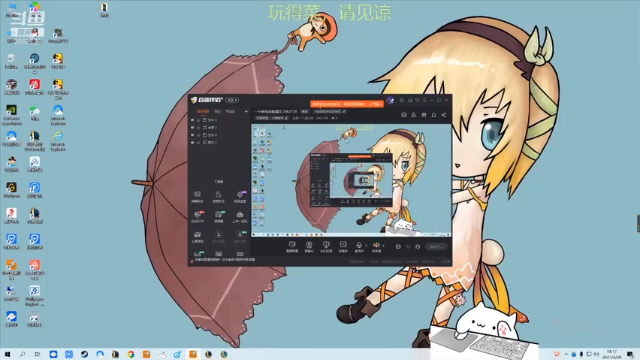This screenshot has width=640, height=360.
Task: Select the Internet Explorer desktop icon
Action: pos(58,140)
